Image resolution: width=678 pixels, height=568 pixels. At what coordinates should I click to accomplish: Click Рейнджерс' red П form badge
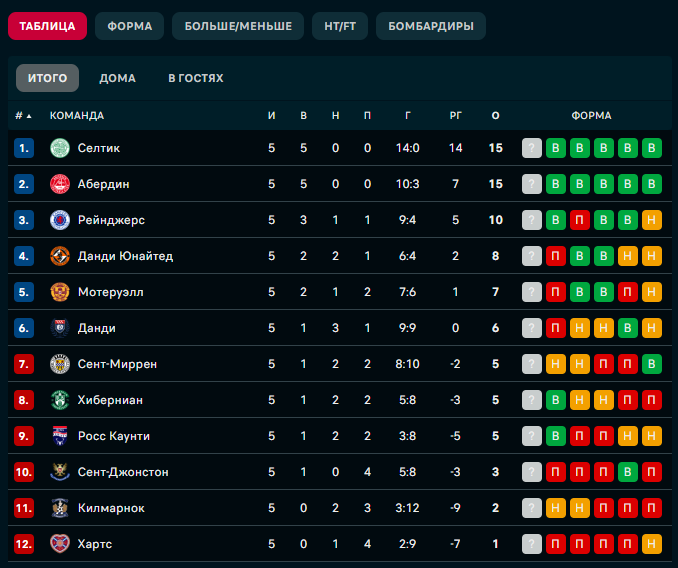point(579,220)
